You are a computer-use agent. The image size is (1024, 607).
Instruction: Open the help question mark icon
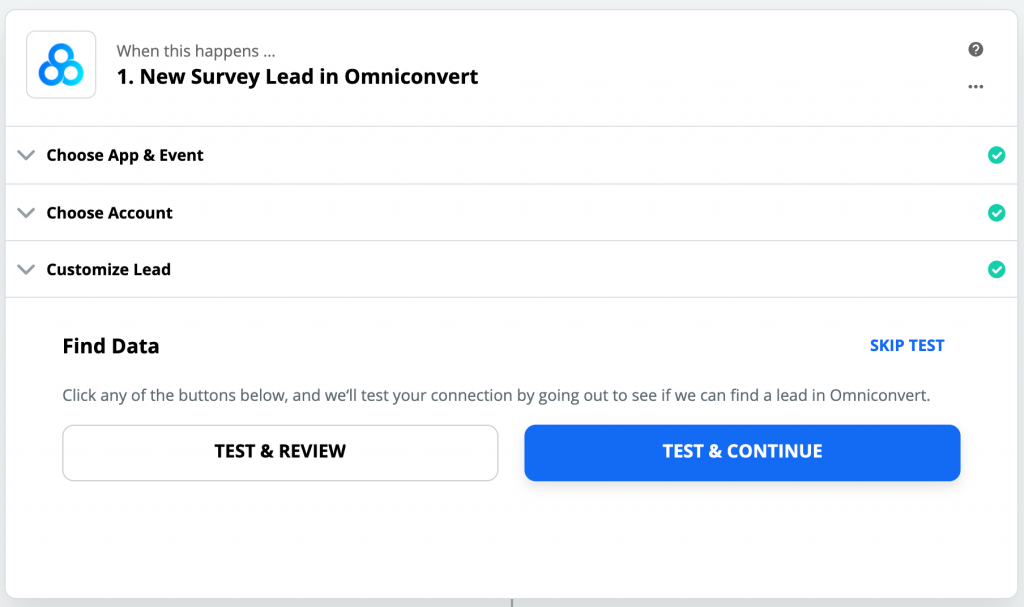[976, 50]
